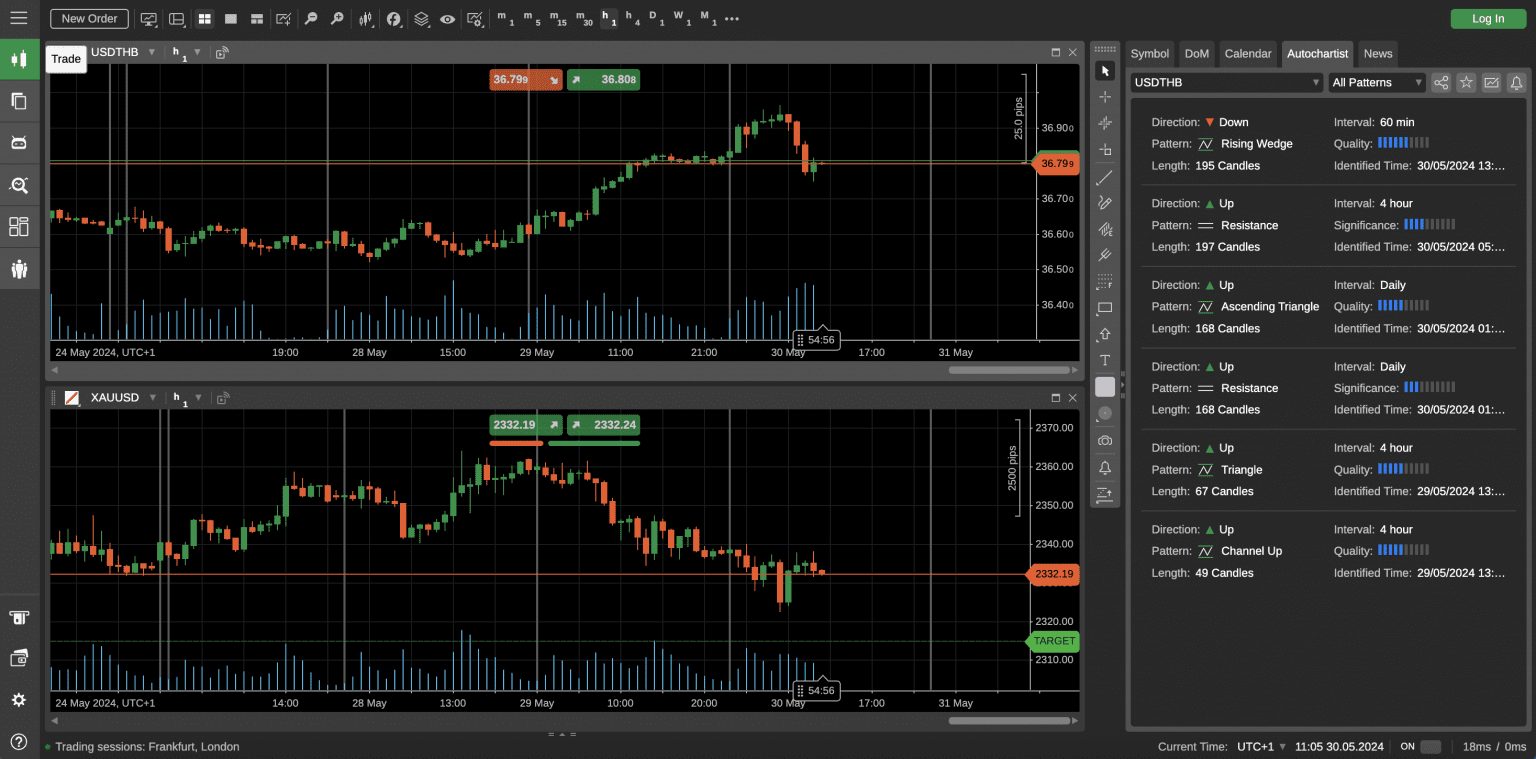1536x759 pixels.
Task: Open the UTC+1 timezone dropdown
Action: click(1260, 747)
